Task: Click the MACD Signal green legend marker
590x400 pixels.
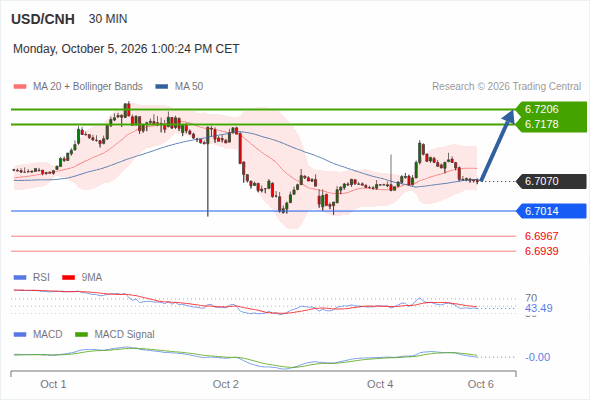Action: [81, 335]
